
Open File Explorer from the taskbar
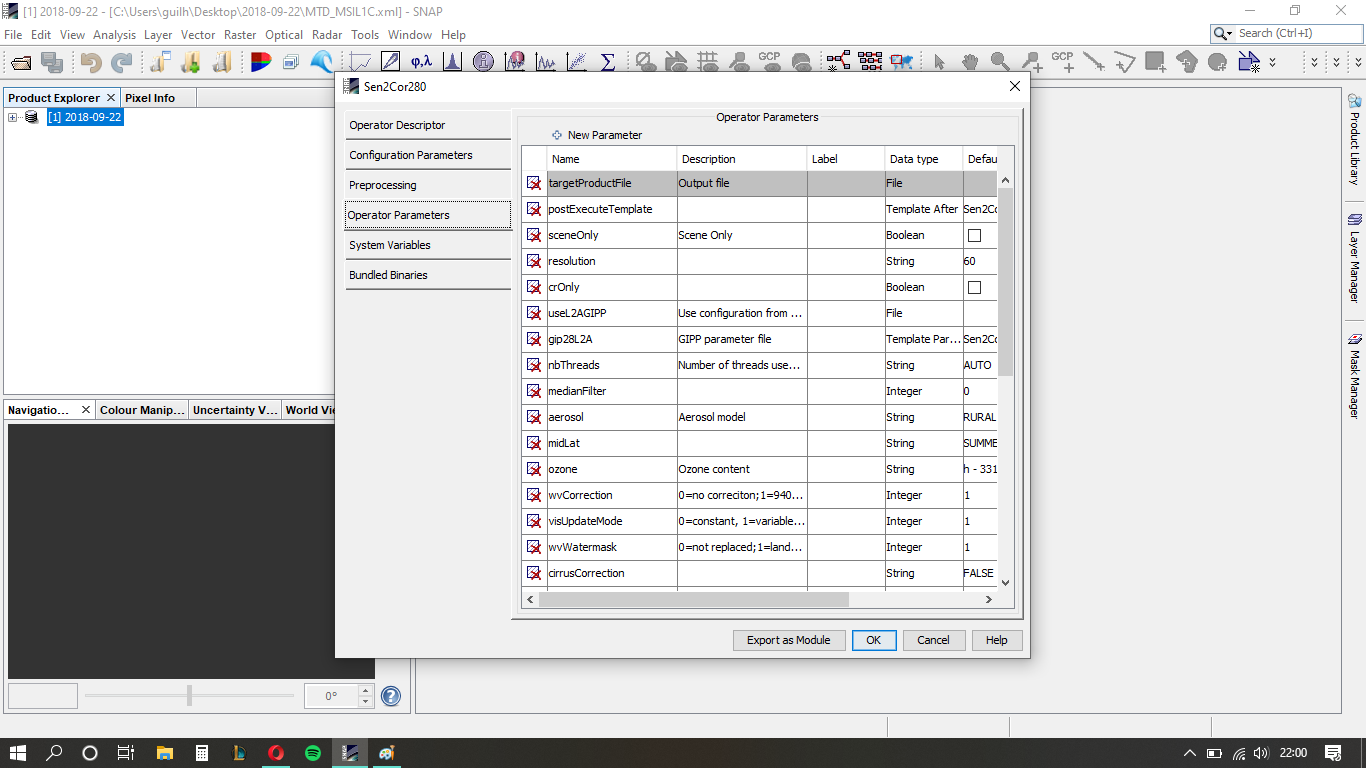click(x=164, y=753)
